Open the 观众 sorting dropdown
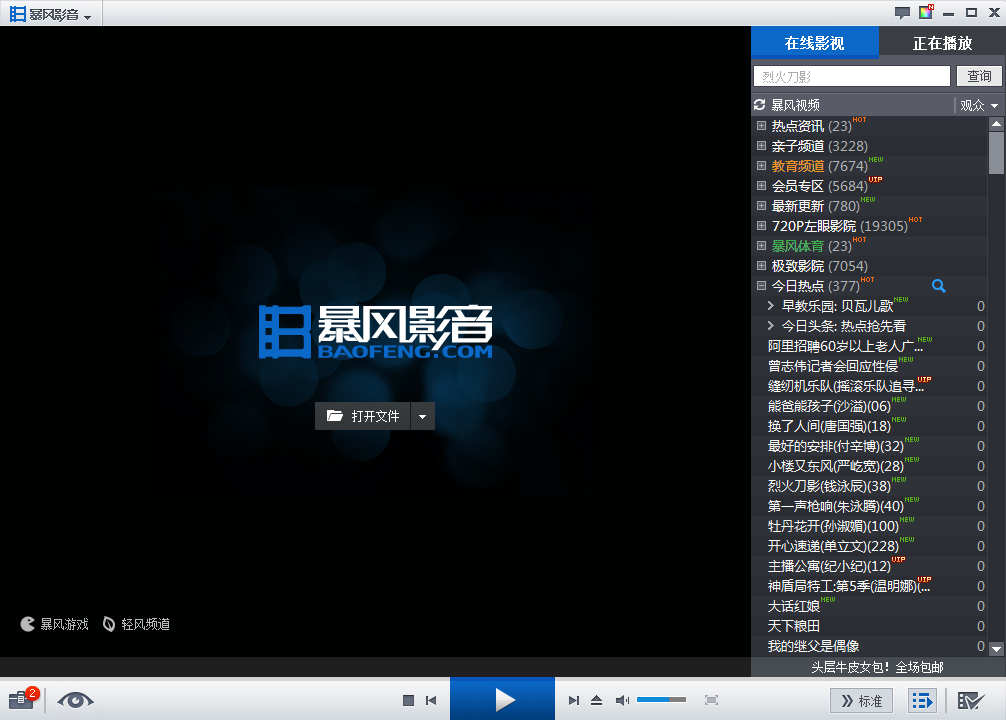 point(977,104)
